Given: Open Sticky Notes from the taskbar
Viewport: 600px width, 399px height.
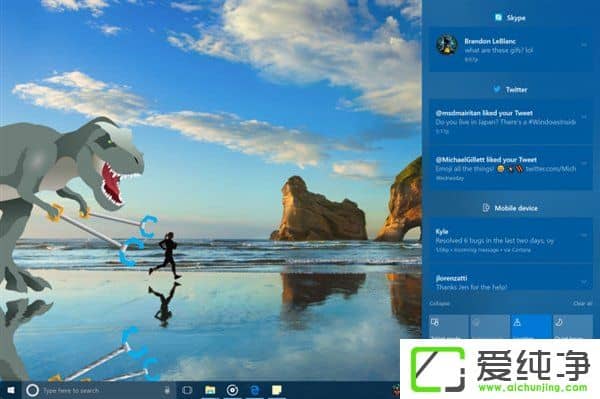Looking at the screenshot, I should pos(277,390).
